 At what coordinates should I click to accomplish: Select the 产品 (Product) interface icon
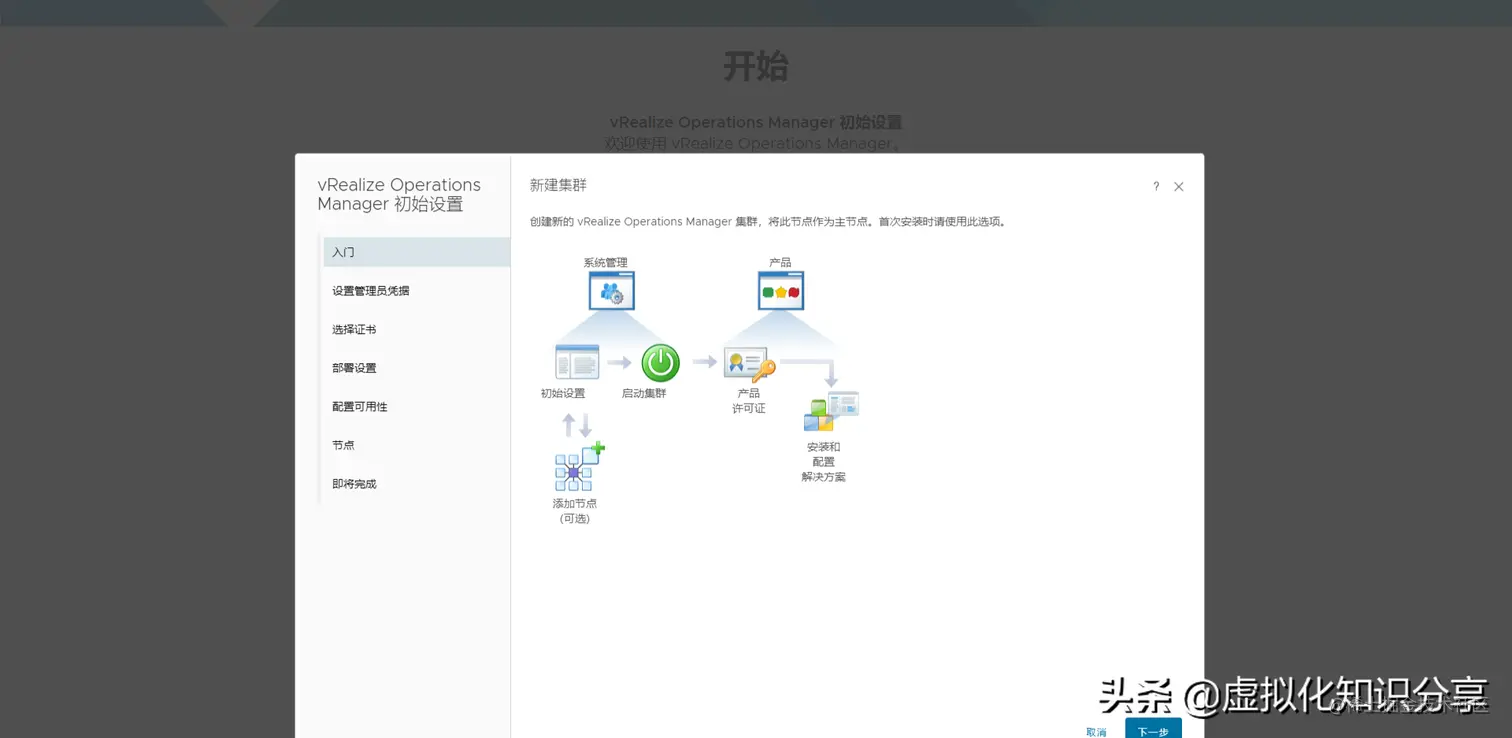click(780, 291)
